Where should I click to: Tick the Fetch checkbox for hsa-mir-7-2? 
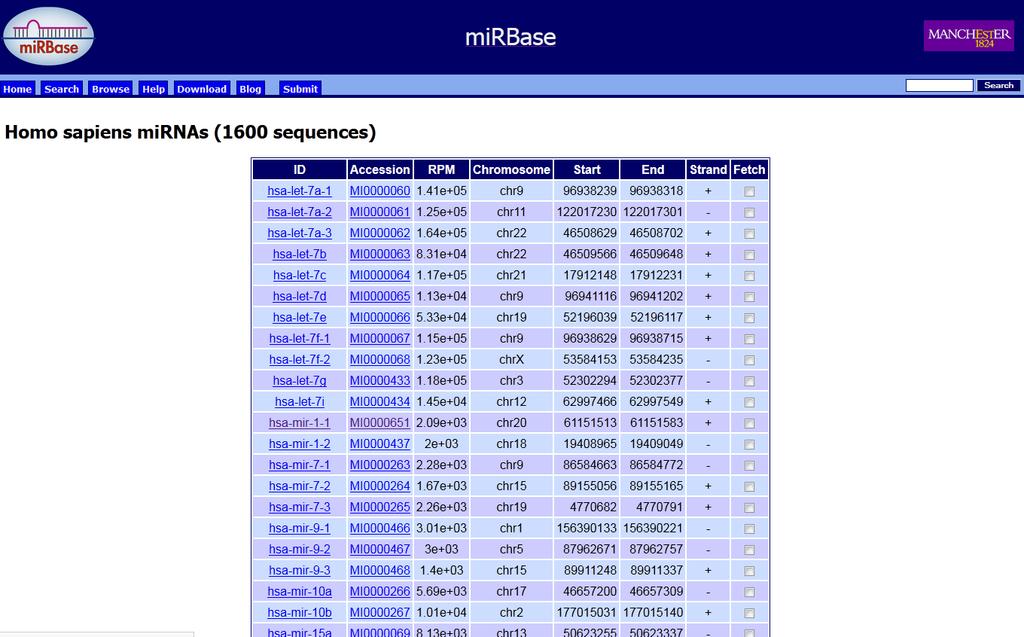(749, 487)
